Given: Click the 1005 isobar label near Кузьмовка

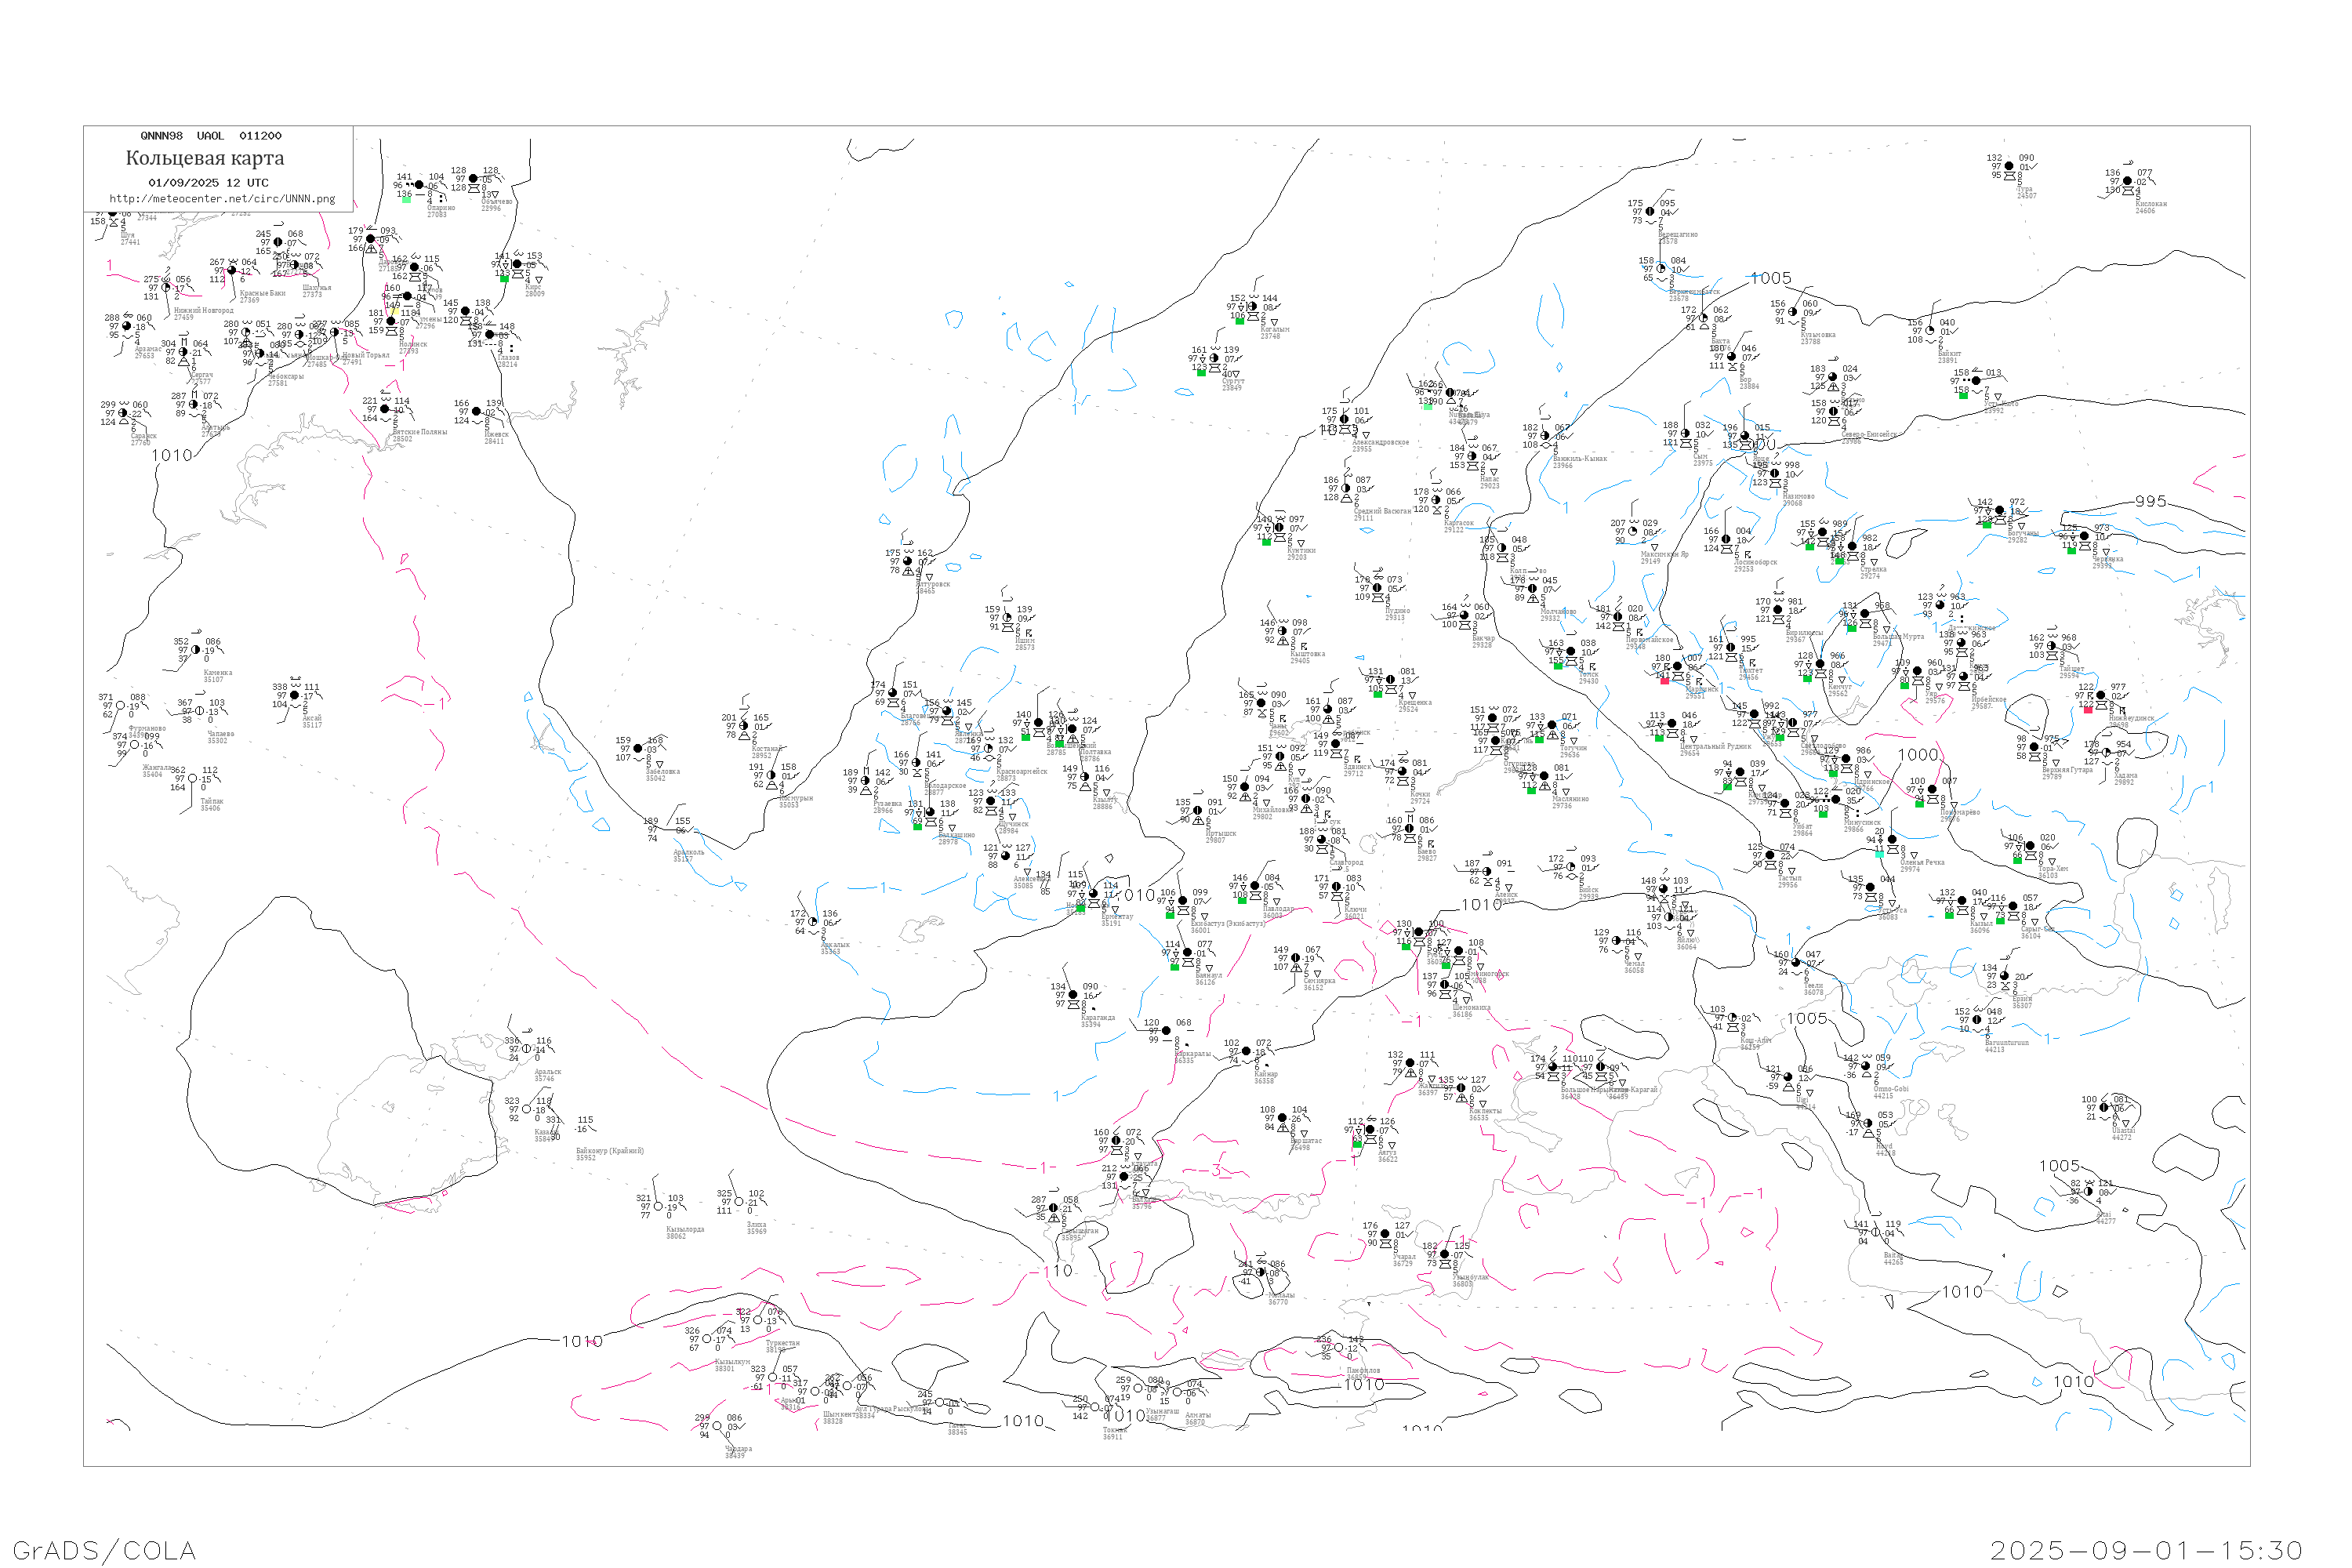Looking at the screenshot, I should click(1770, 278).
